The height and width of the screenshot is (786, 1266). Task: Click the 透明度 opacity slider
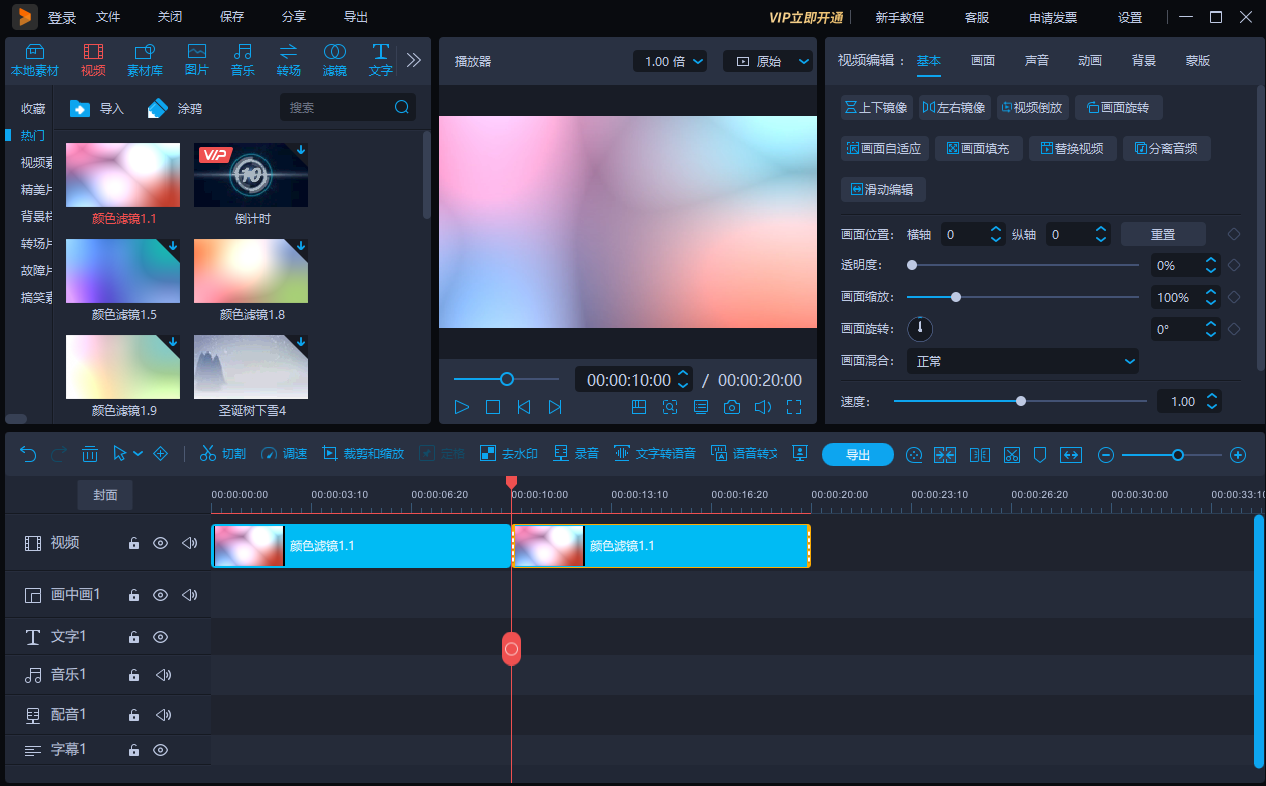[x=1020, y=265]
